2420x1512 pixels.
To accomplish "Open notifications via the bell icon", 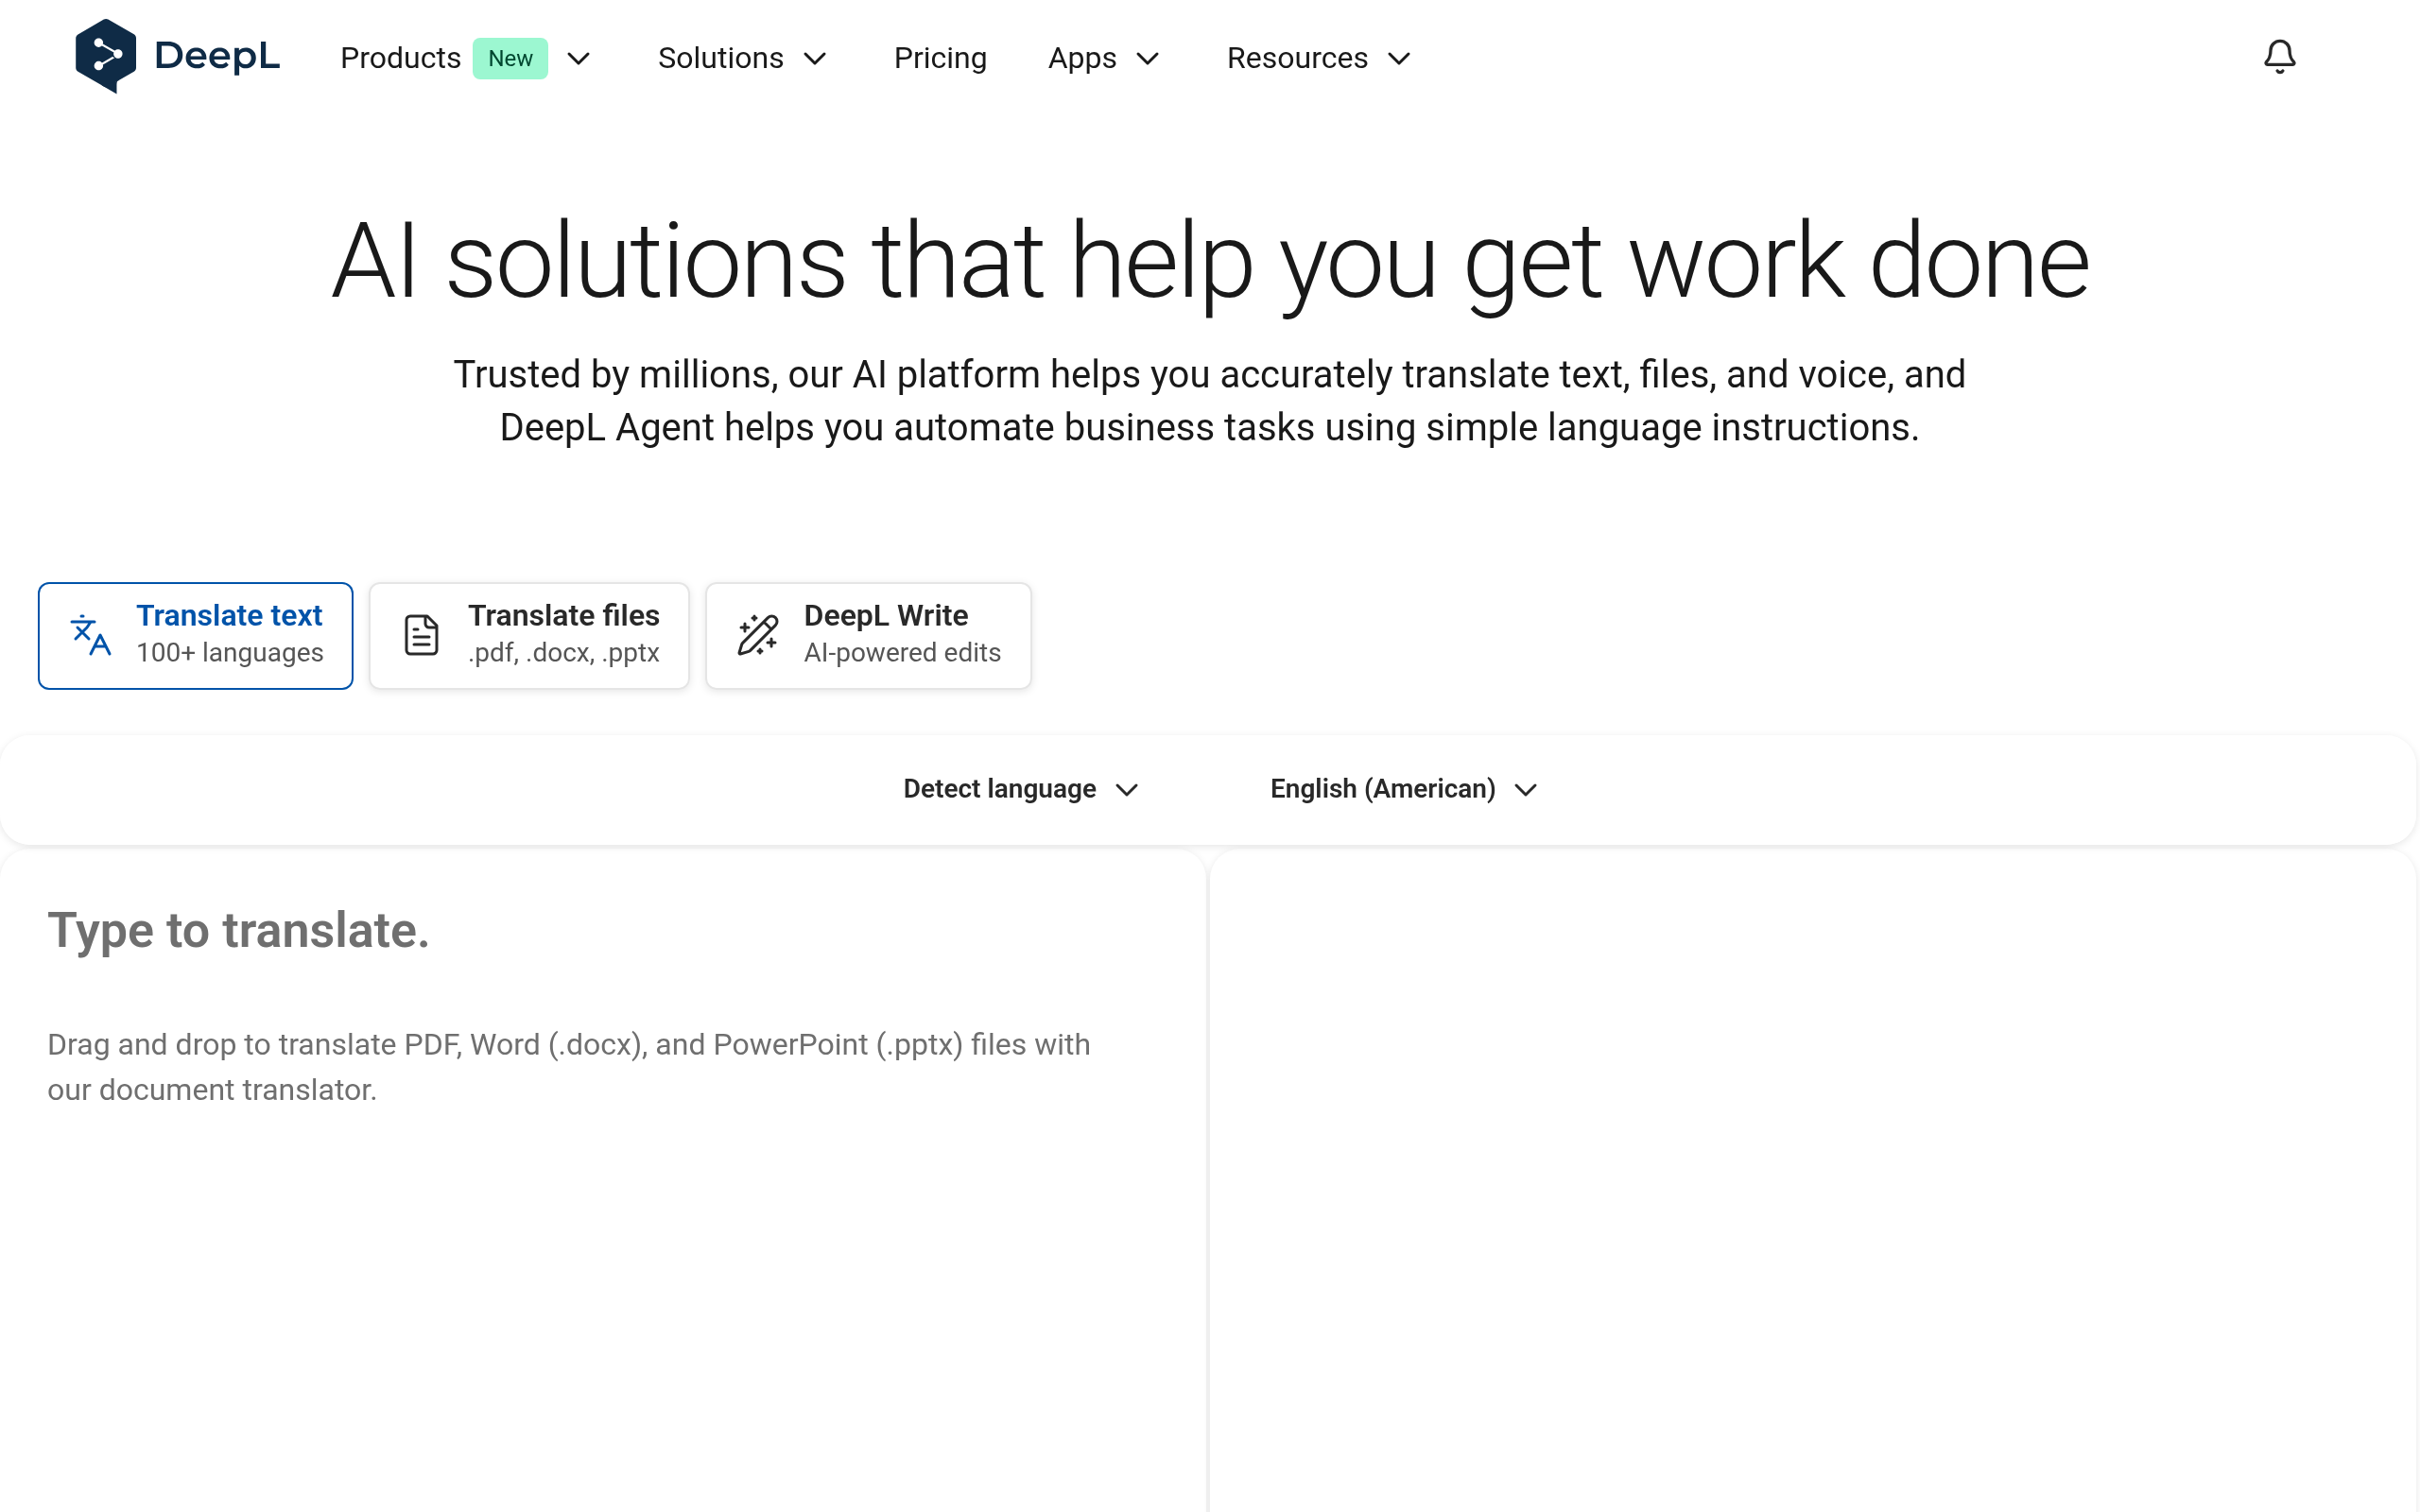I will (x=2279, y=57).
